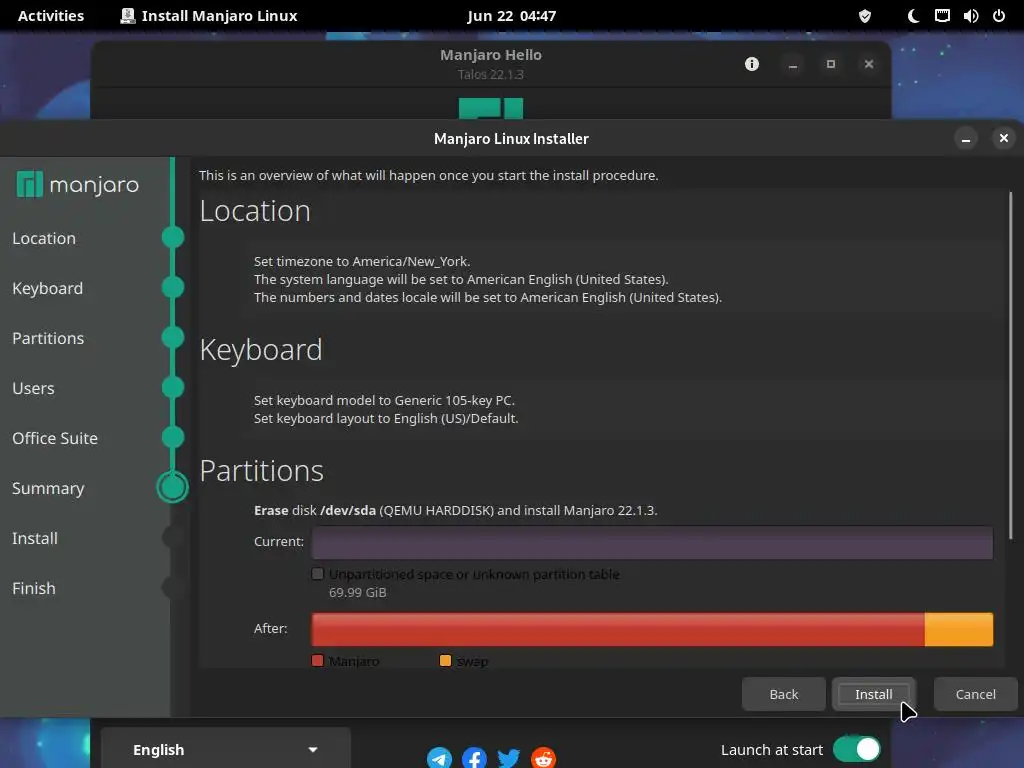
Task: Click the volume speaker tray icon
Action: (x=970, y=16)
